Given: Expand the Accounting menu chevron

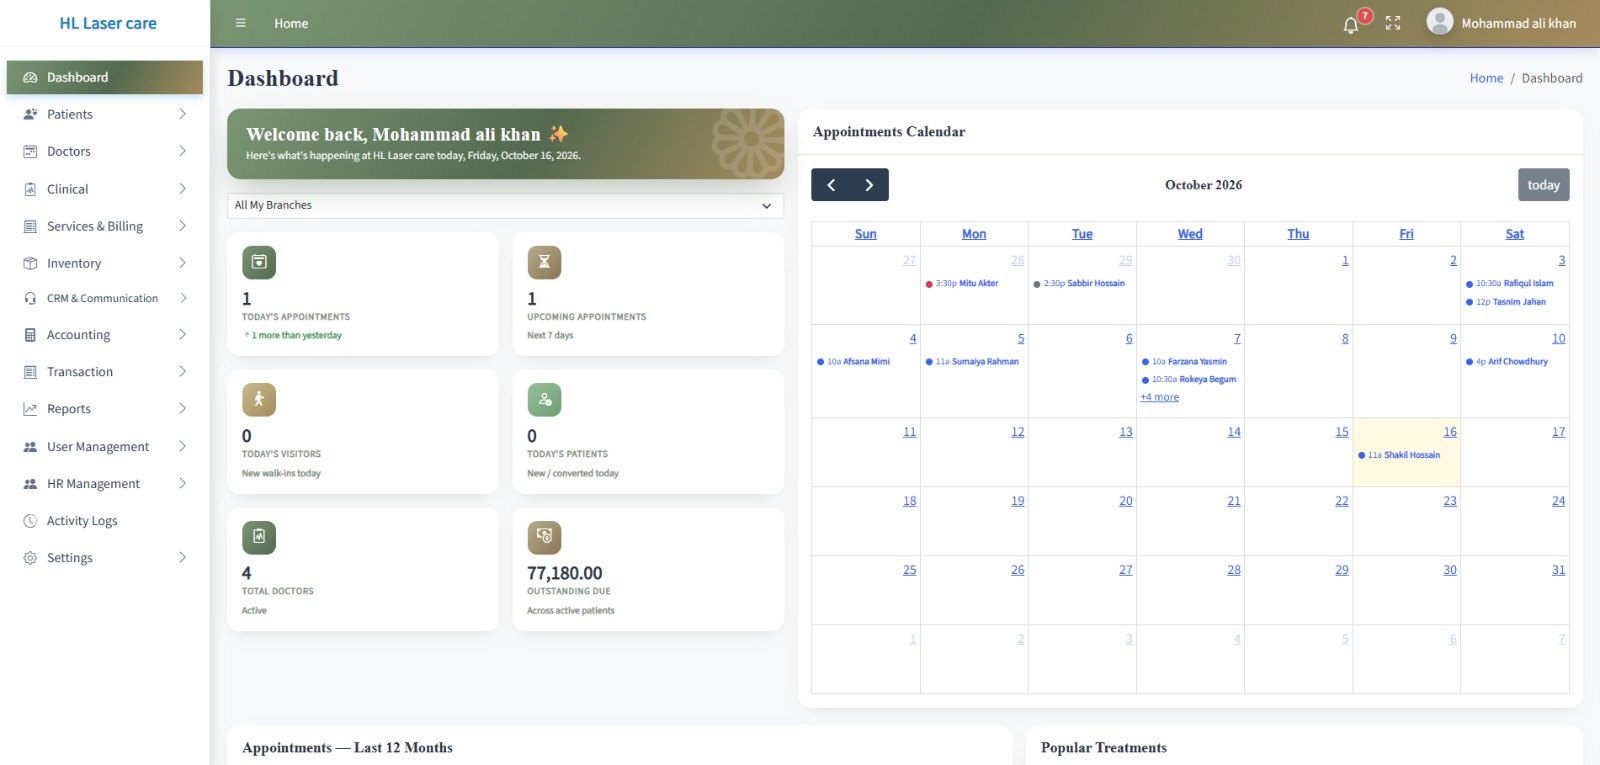Looking at the screenshot, I should pyautogui.click(x=182, y=335).
